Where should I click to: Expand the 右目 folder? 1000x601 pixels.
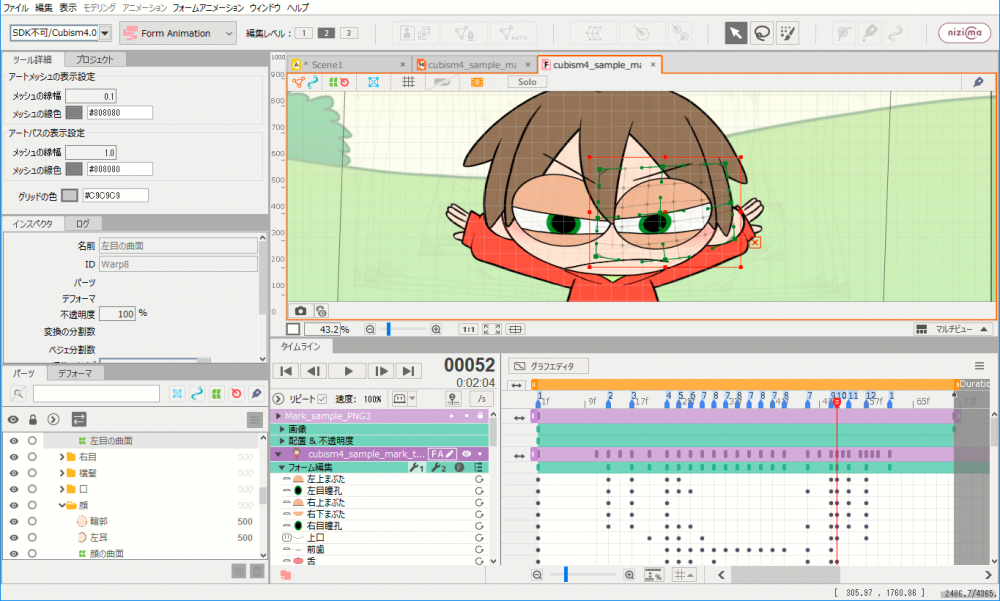(61, 457)
